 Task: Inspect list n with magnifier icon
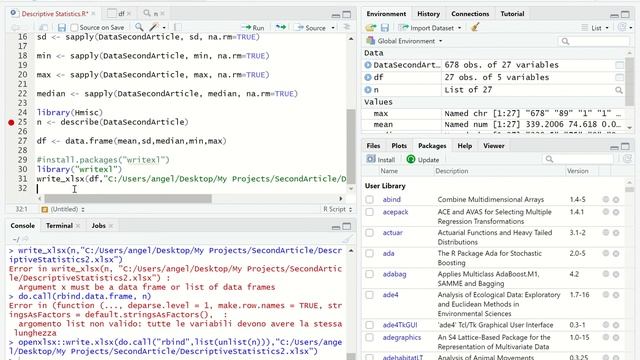[x=619, y=90]
